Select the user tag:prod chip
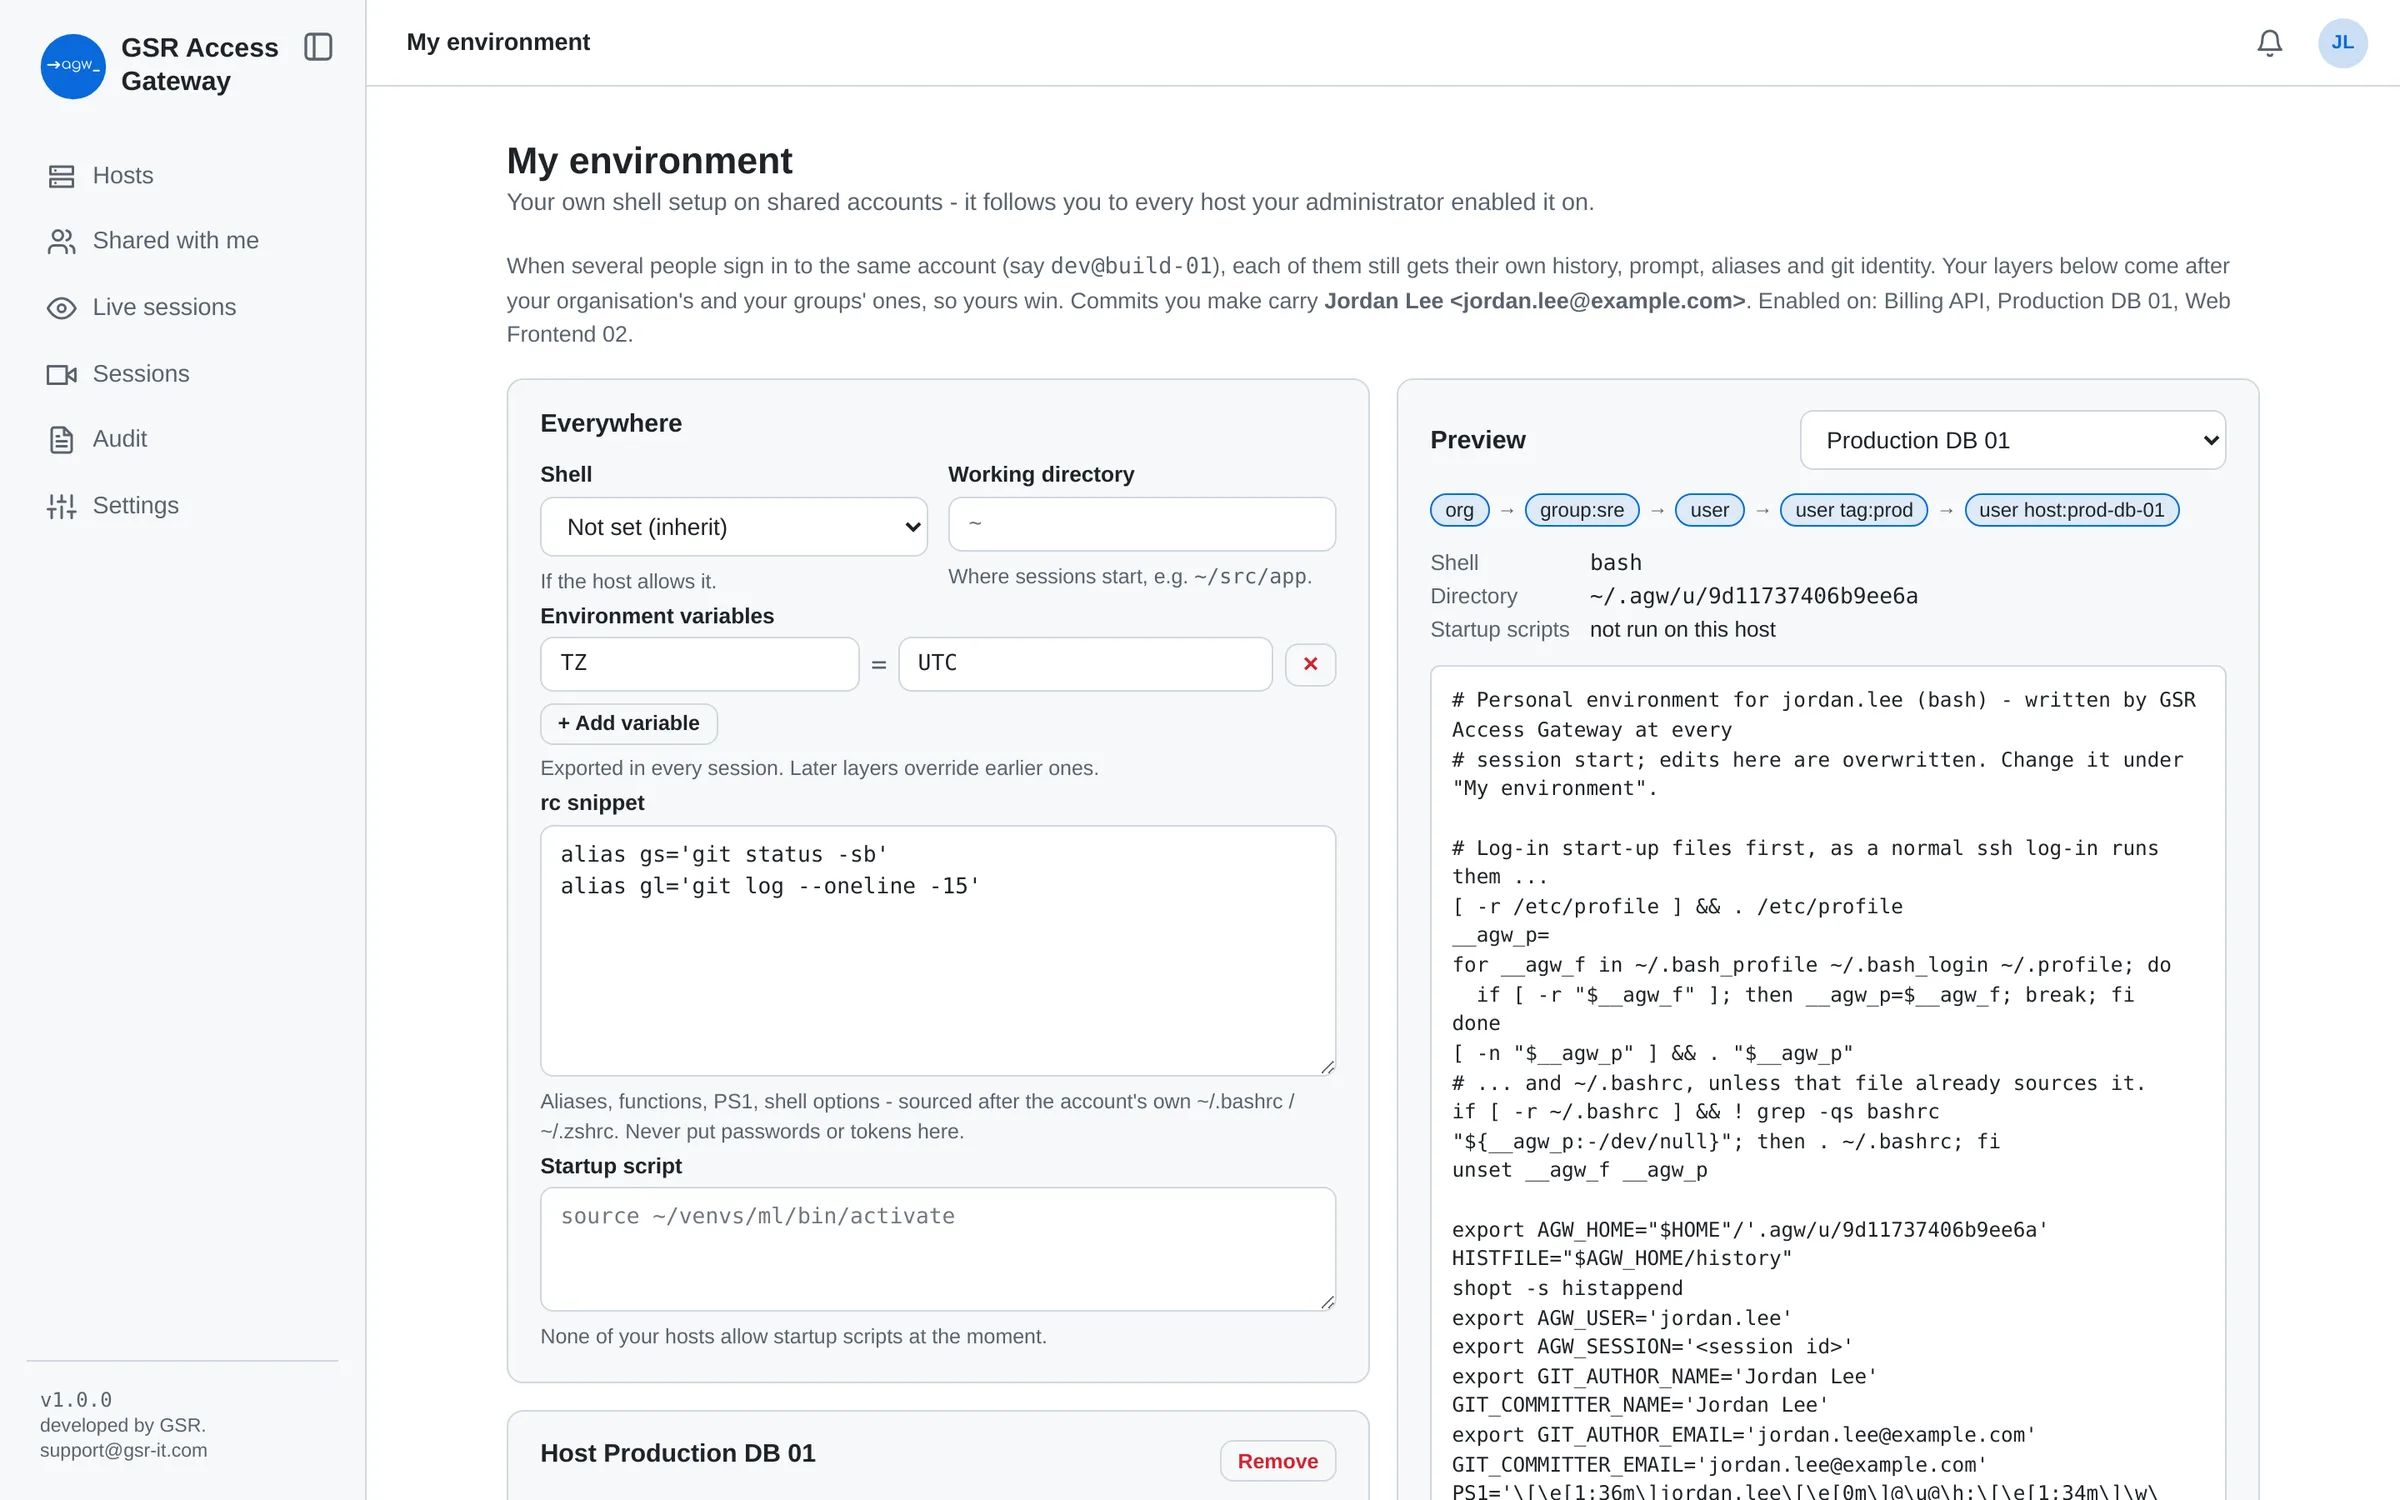 (x=1853, y=510)
